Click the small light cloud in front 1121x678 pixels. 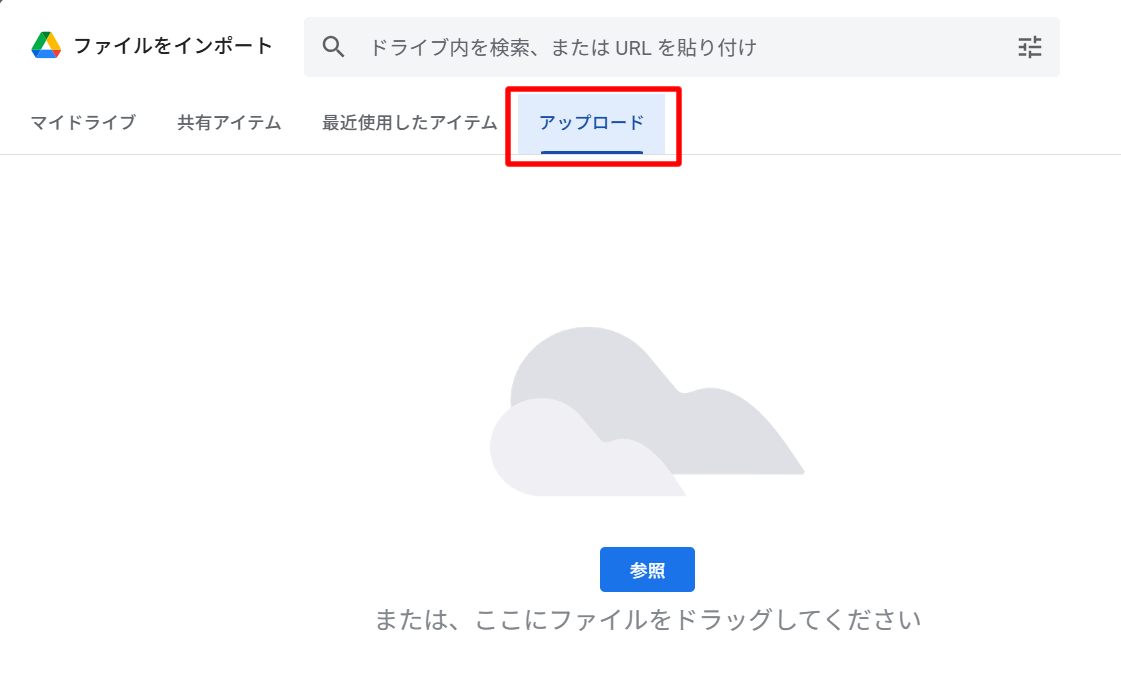(x=560, y=455)
